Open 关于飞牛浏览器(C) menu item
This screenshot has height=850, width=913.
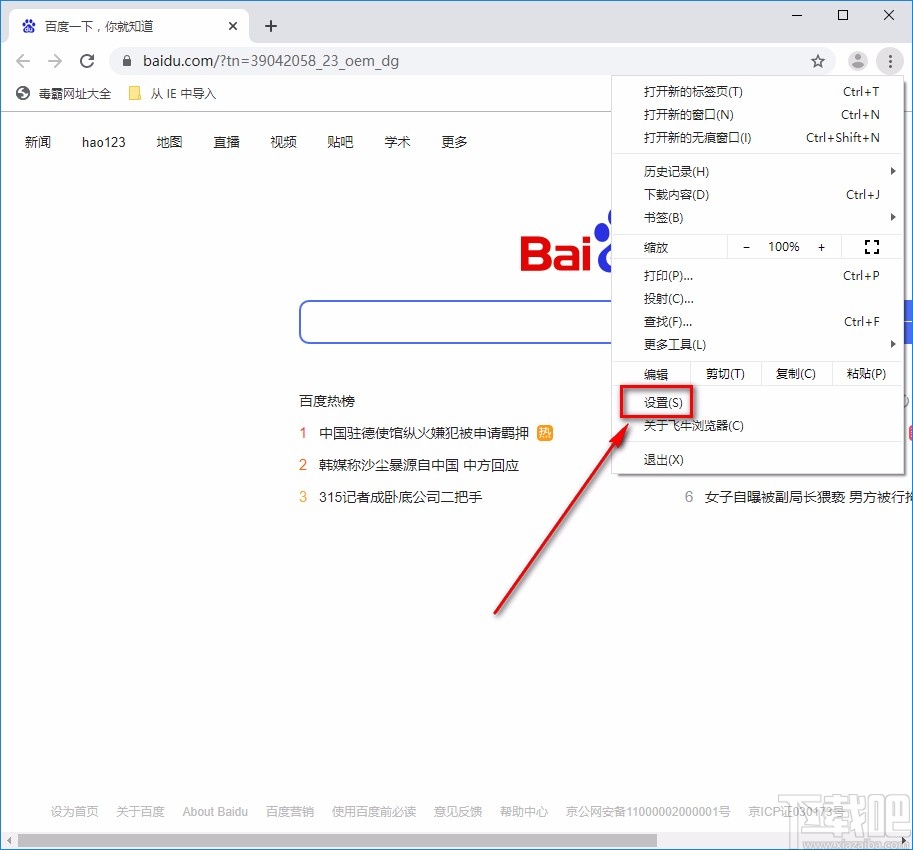tap(757, 426)
